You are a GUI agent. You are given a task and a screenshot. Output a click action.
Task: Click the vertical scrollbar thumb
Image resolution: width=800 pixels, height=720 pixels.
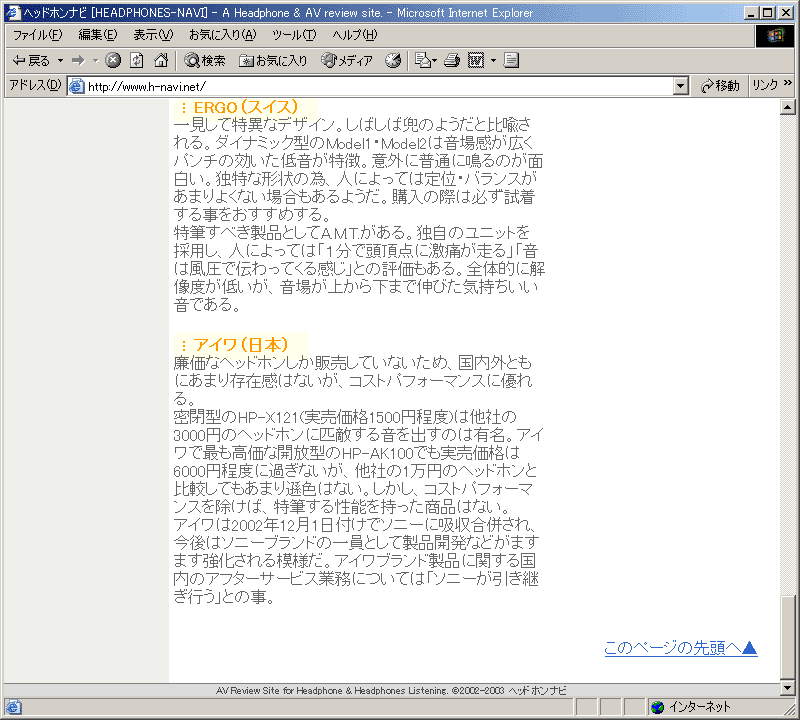[788, 636]
